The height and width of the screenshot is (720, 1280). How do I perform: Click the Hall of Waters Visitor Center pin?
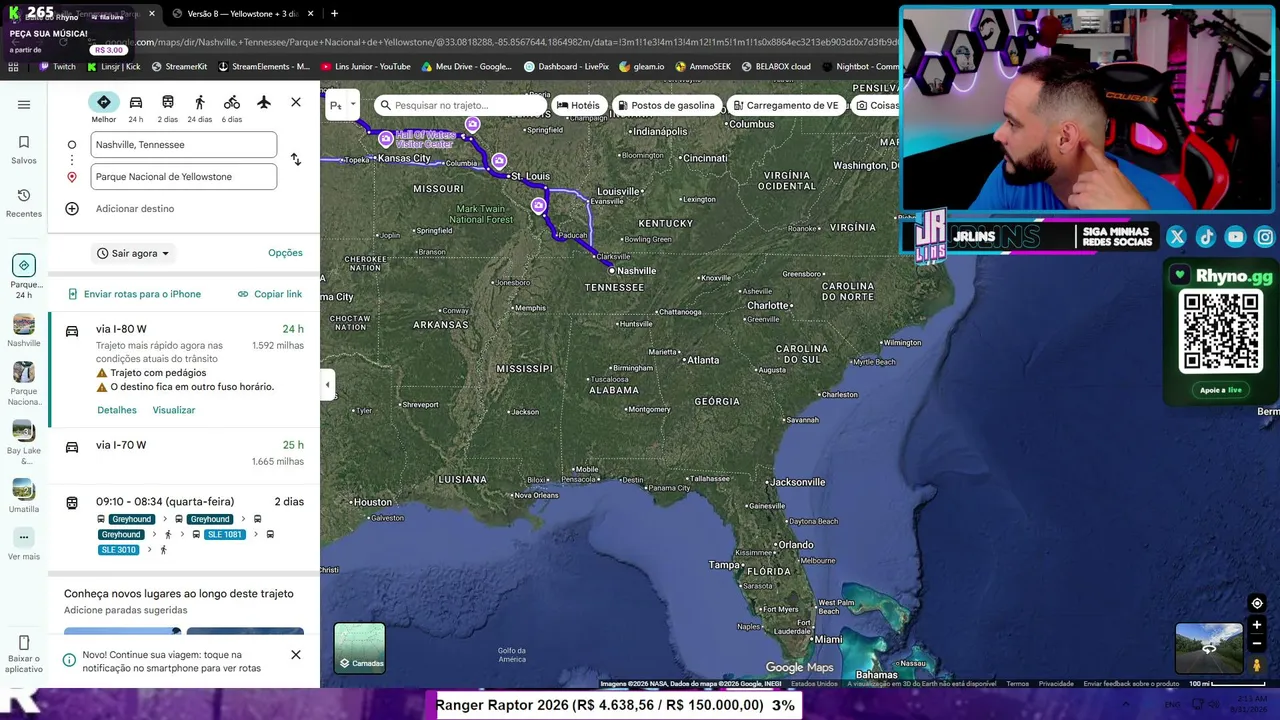[386, 139]
